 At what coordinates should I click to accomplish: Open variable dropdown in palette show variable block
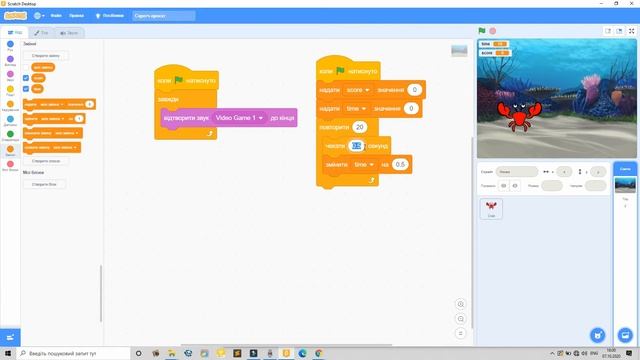(66, 133)
